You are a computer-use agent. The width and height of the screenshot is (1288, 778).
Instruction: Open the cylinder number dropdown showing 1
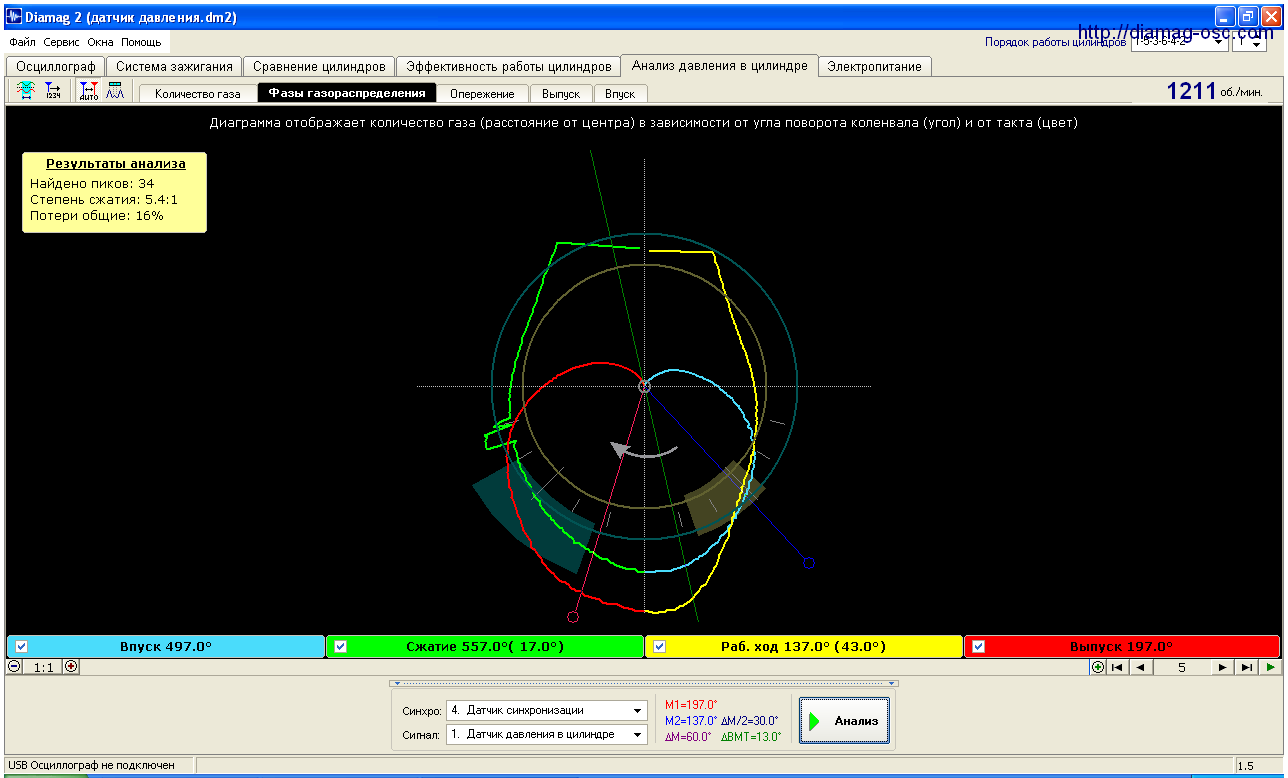[x=1250, y=42]
